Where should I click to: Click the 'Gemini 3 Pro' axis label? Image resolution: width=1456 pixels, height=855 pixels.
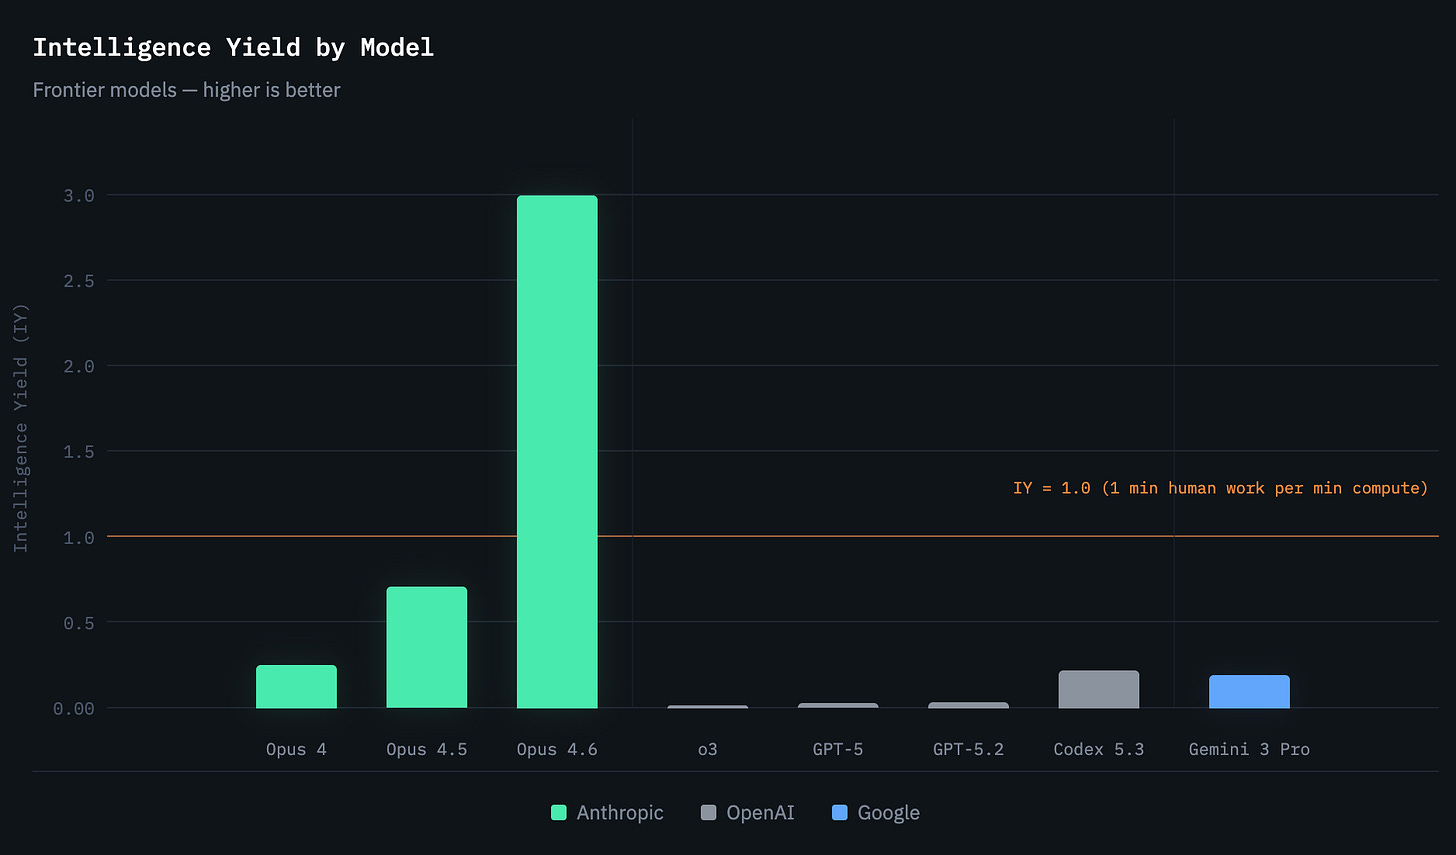click(x=1249, y=749)
